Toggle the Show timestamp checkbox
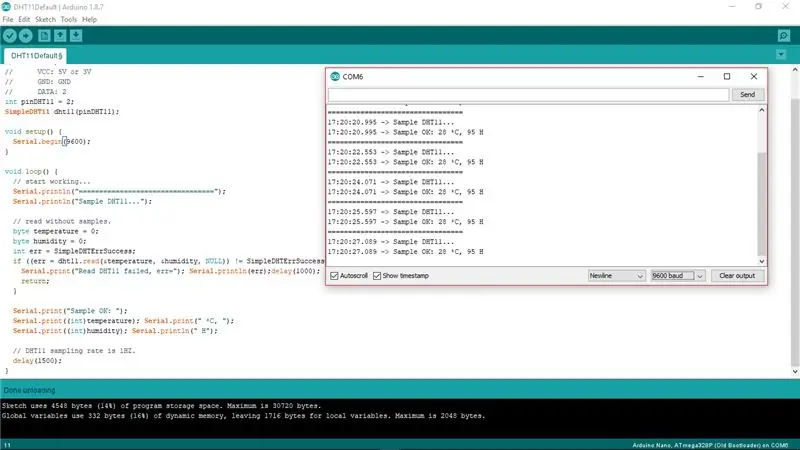 pyautogui.click(x=377, y=276)
